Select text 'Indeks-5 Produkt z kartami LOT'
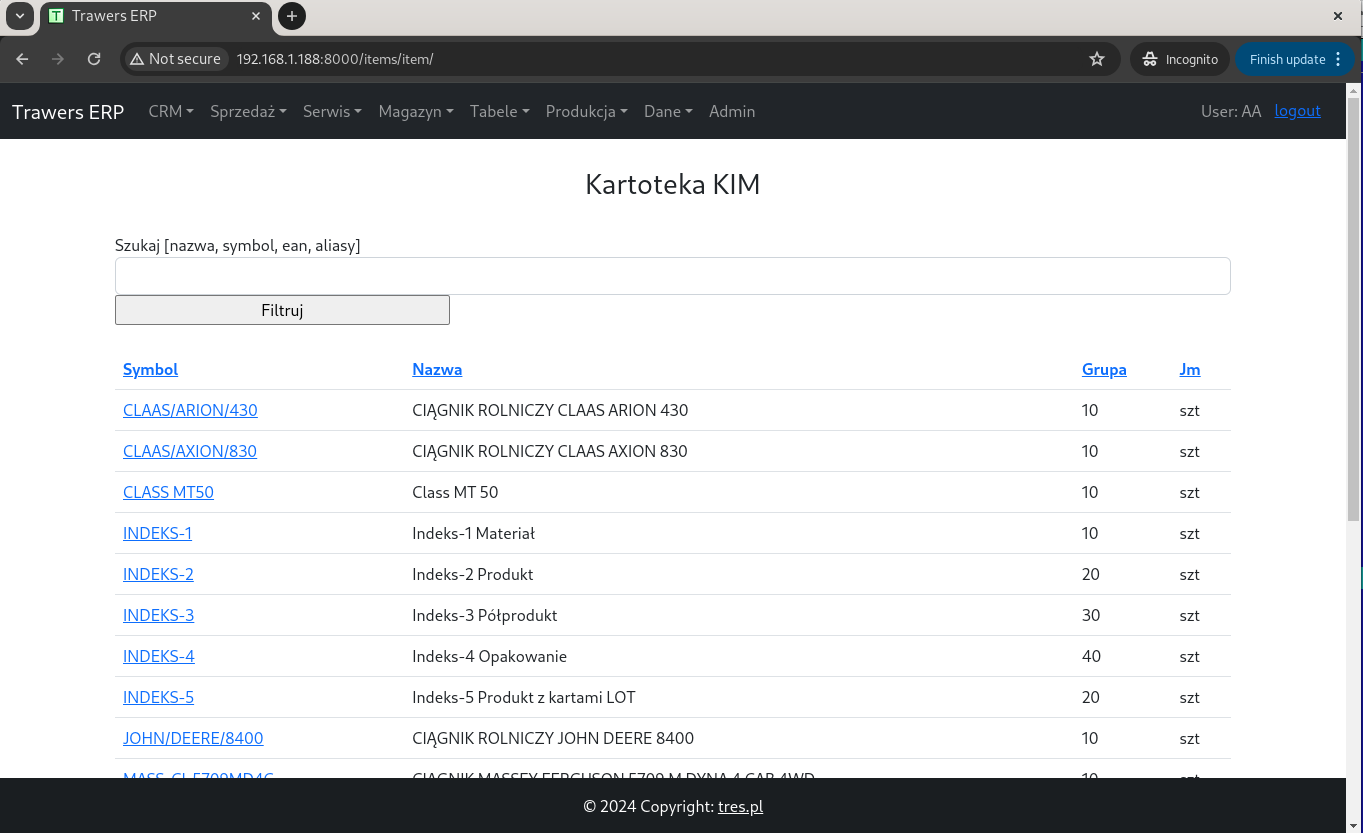Viewport: 1363px width, 833px height. pyautogui.click(x=524, y=697)
